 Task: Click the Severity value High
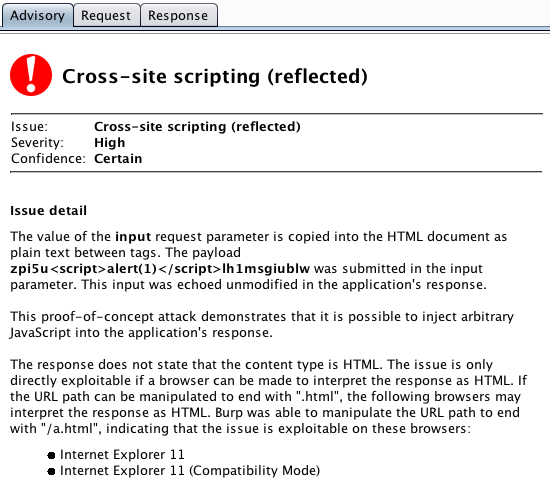pos(109,142)
